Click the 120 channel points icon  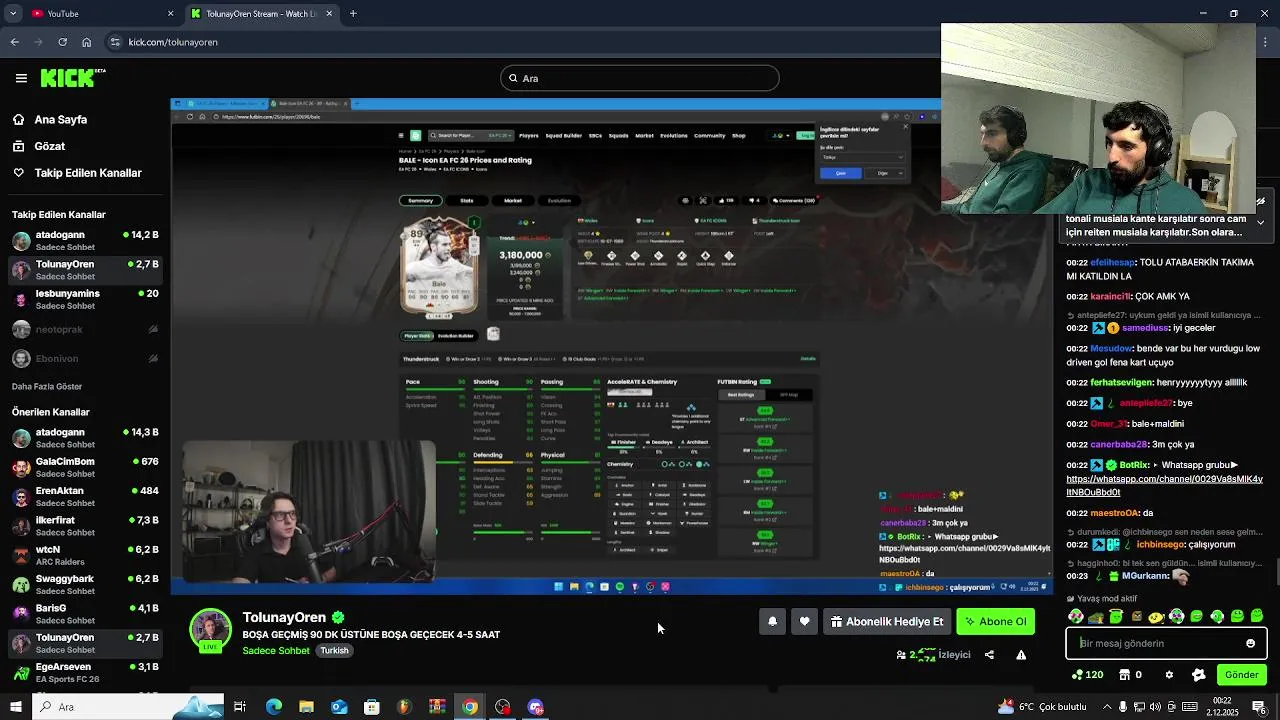pyautogui.click(x=1087, y=675)
